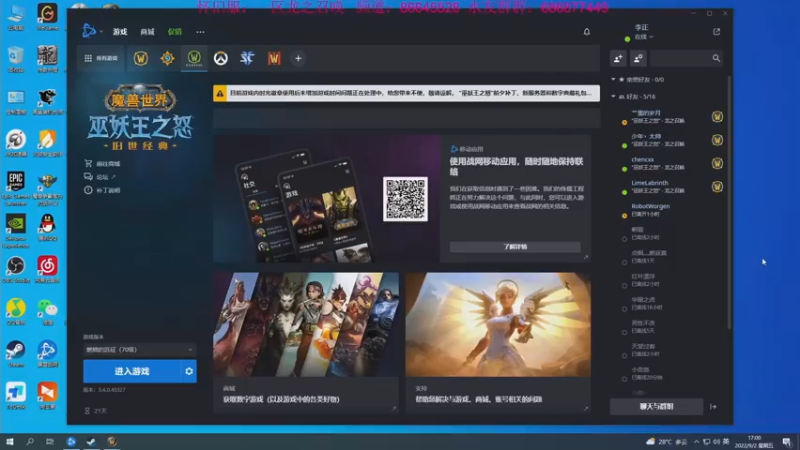Viewport: 800px width, 450px height.
Task: Open the notifications bell
Action: tap(587, 32)
